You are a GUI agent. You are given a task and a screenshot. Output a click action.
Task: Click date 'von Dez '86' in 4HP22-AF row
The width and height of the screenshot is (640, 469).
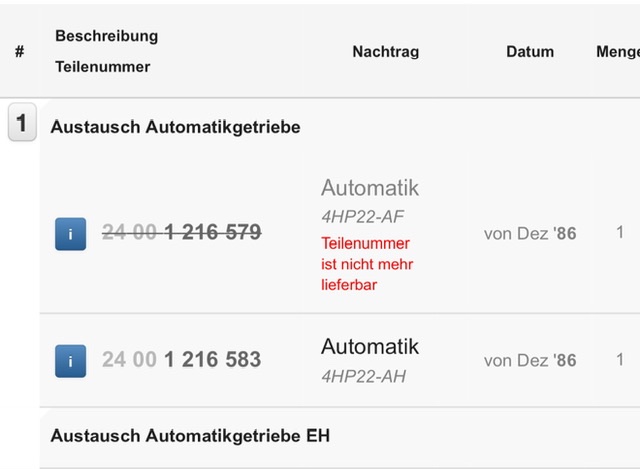click(x=530, y=233)
